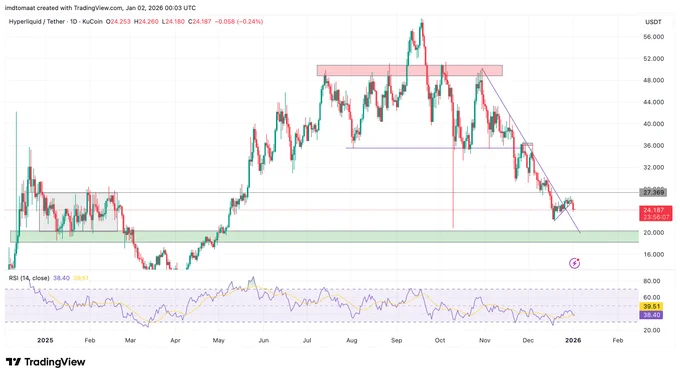The image size is (680, 377).
Task: Click the 20.000 price axis value
Action: pos(654,233)
